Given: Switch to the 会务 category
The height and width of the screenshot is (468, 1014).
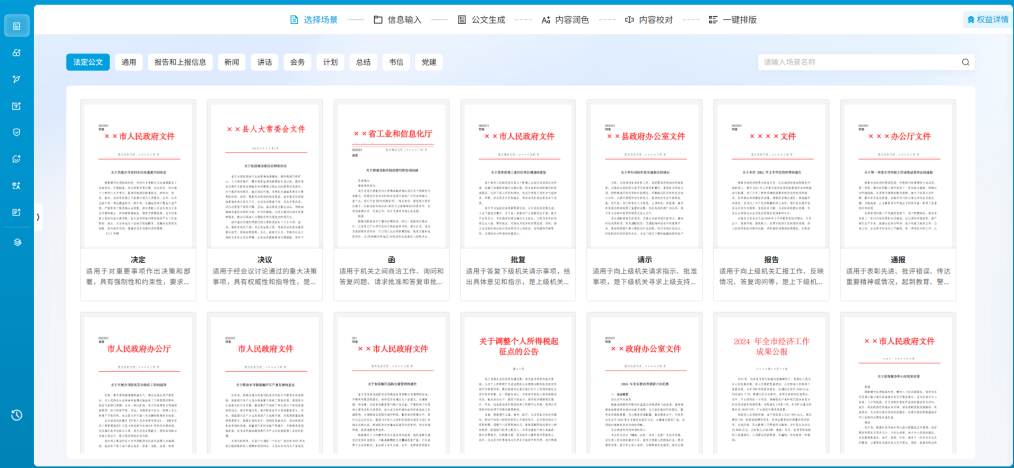Looking at the screenshot, I should tap(297, 62).
